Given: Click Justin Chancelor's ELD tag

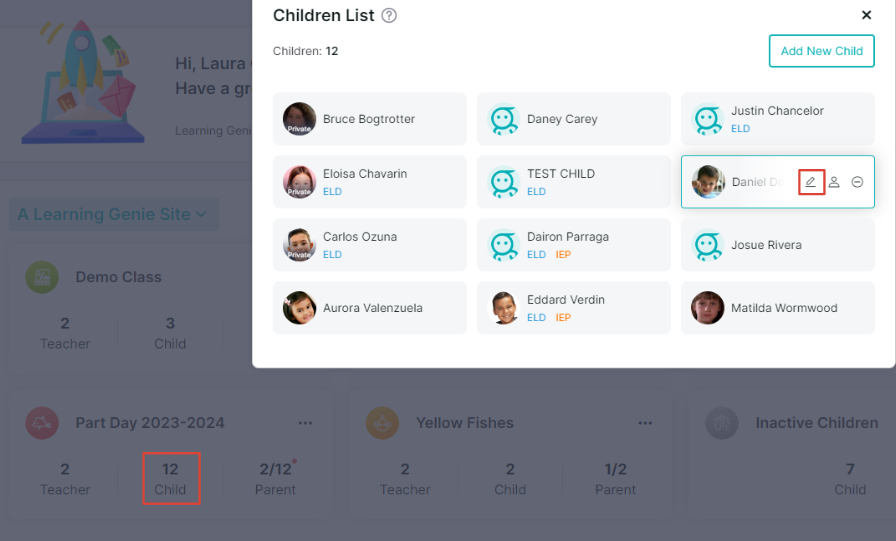Looking at the screenshot, I should tap(741, 129).
